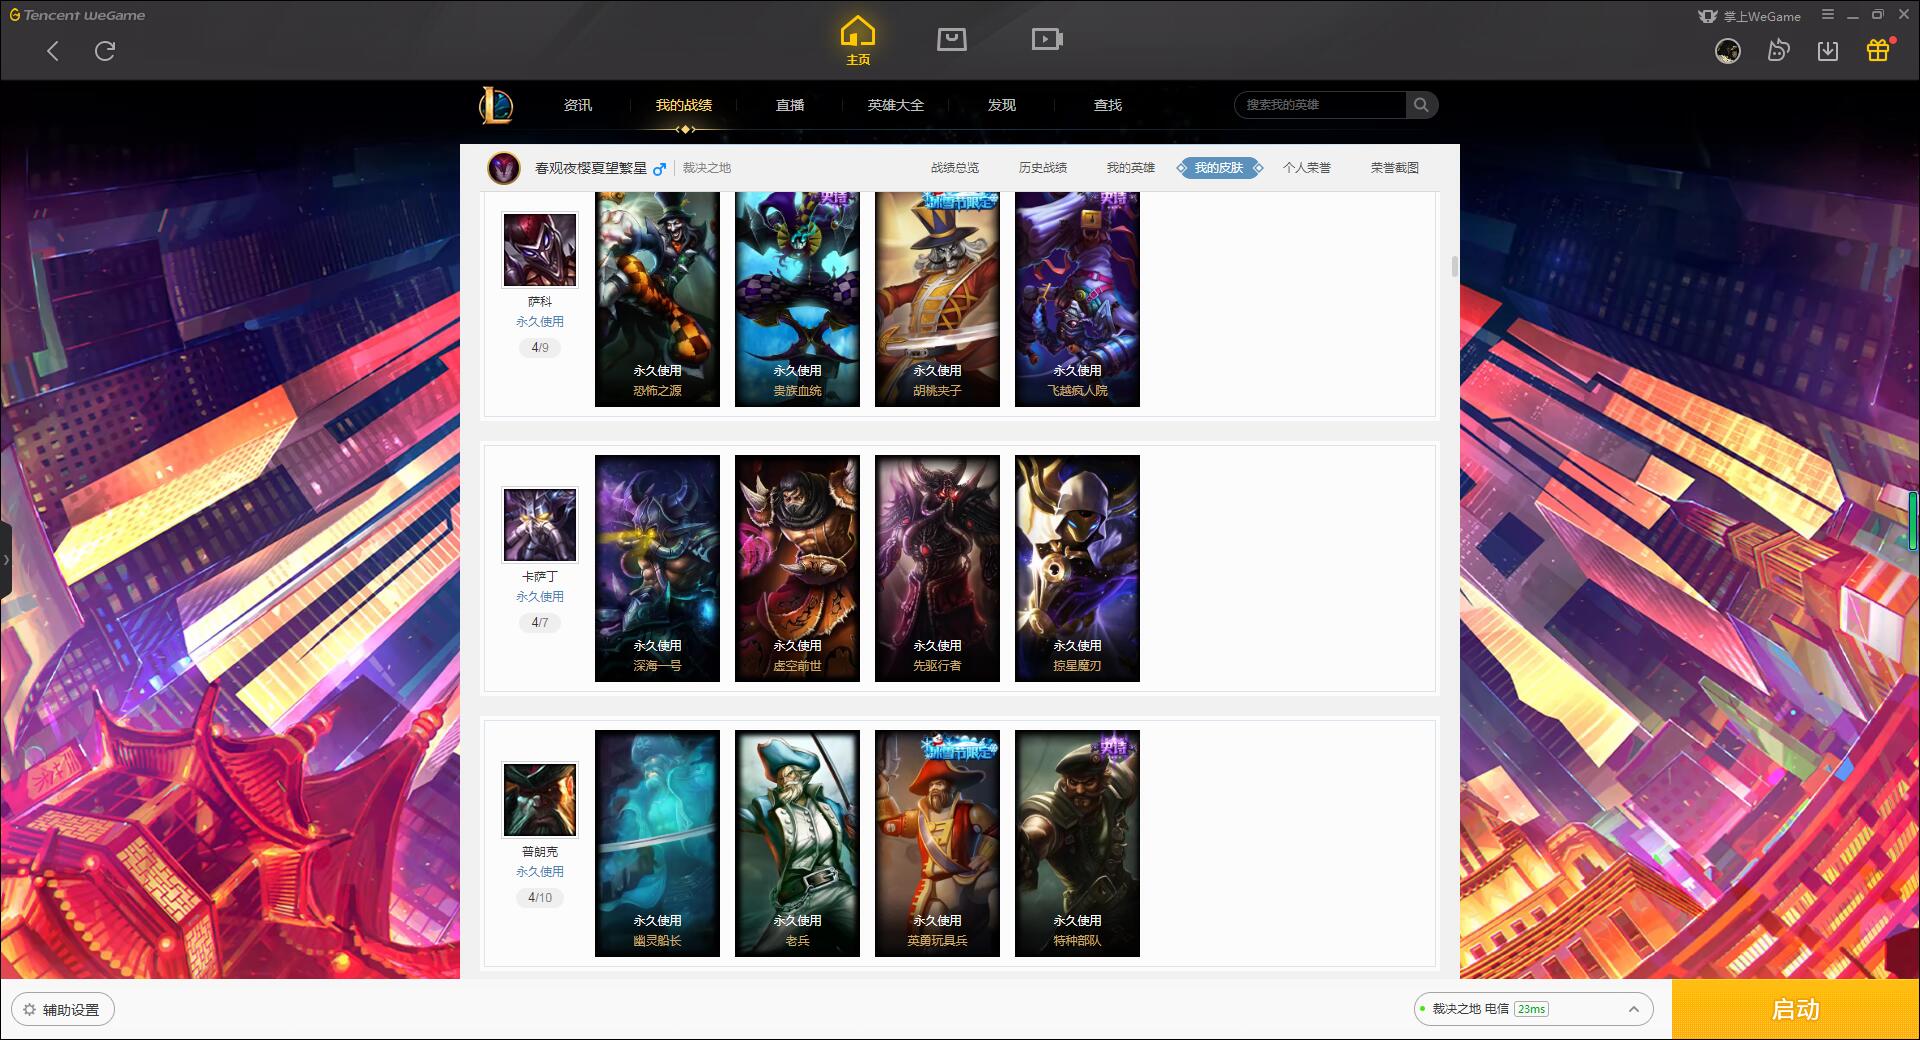Open the home 主页 icon
The width and height of the screenshot is (1920, 1040).
(858, 41)
